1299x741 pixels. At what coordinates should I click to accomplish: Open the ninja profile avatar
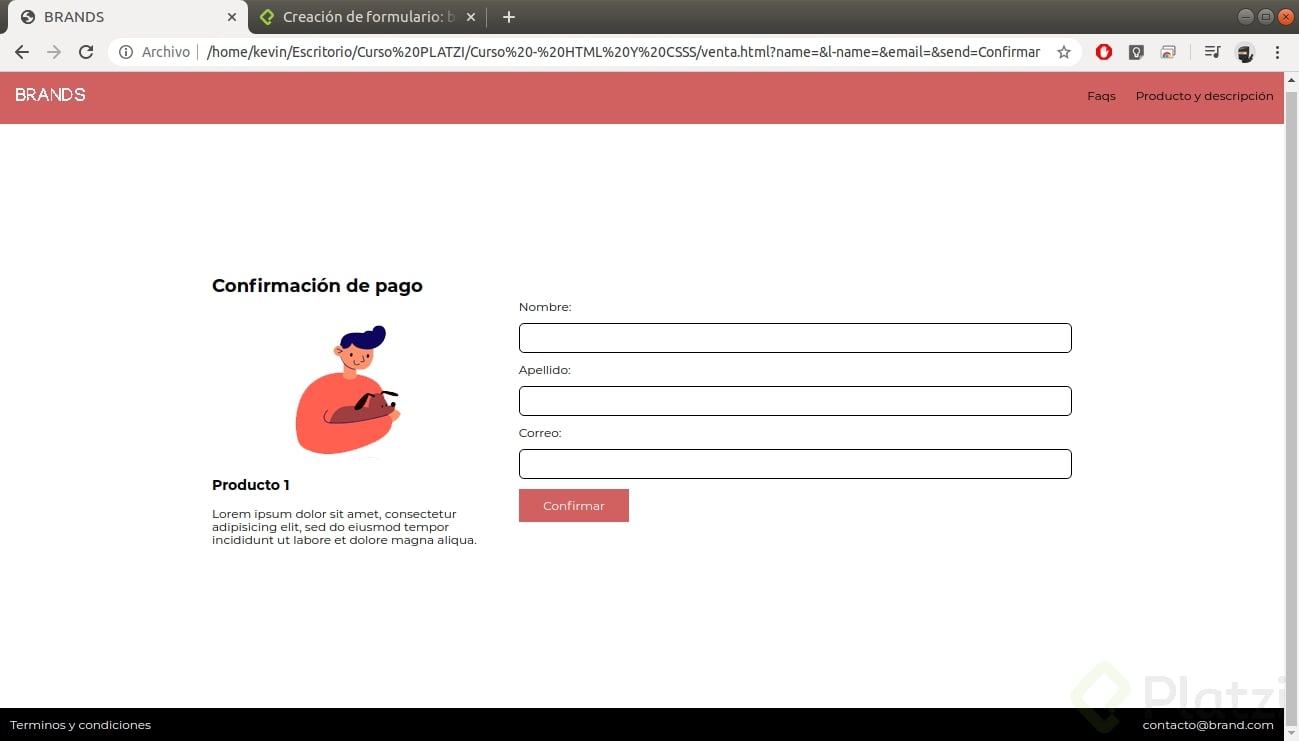coord(1245,52)
